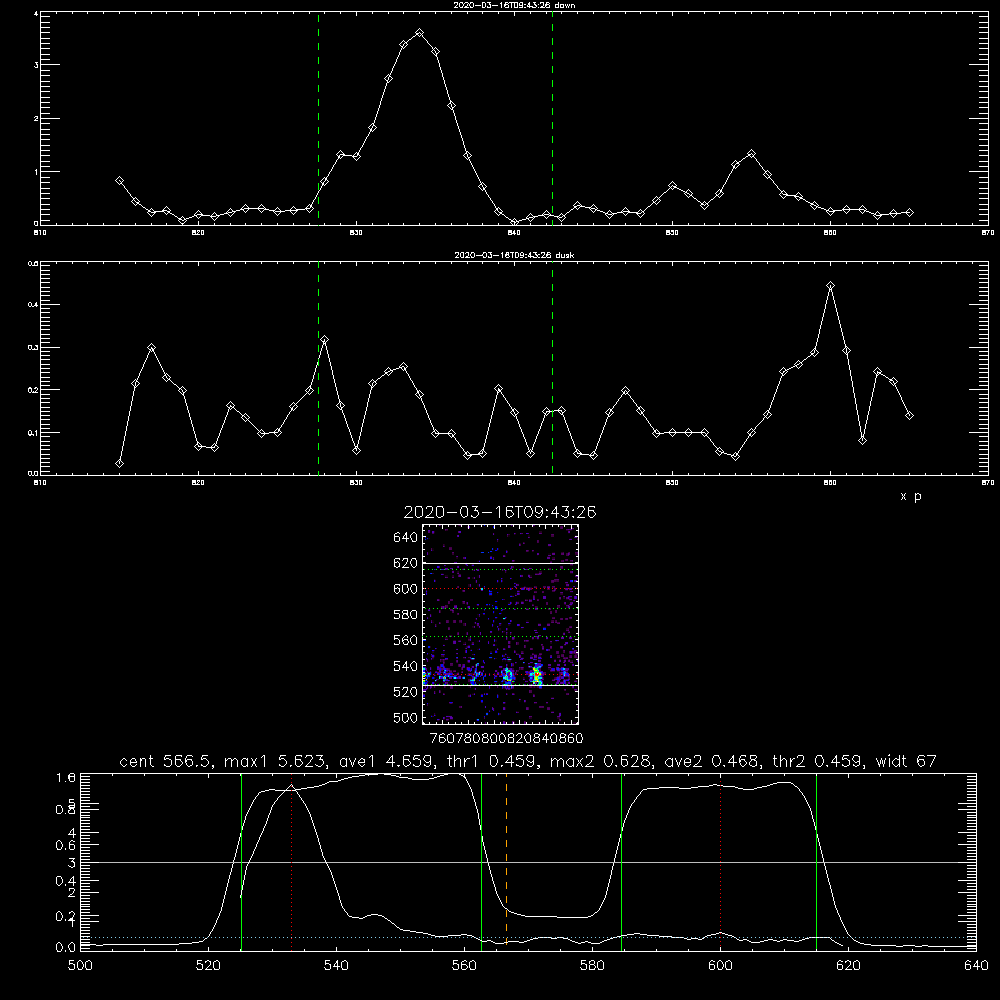
Task: Click the brightest yellow spot in the spectral image
Action: click(537, 673)
